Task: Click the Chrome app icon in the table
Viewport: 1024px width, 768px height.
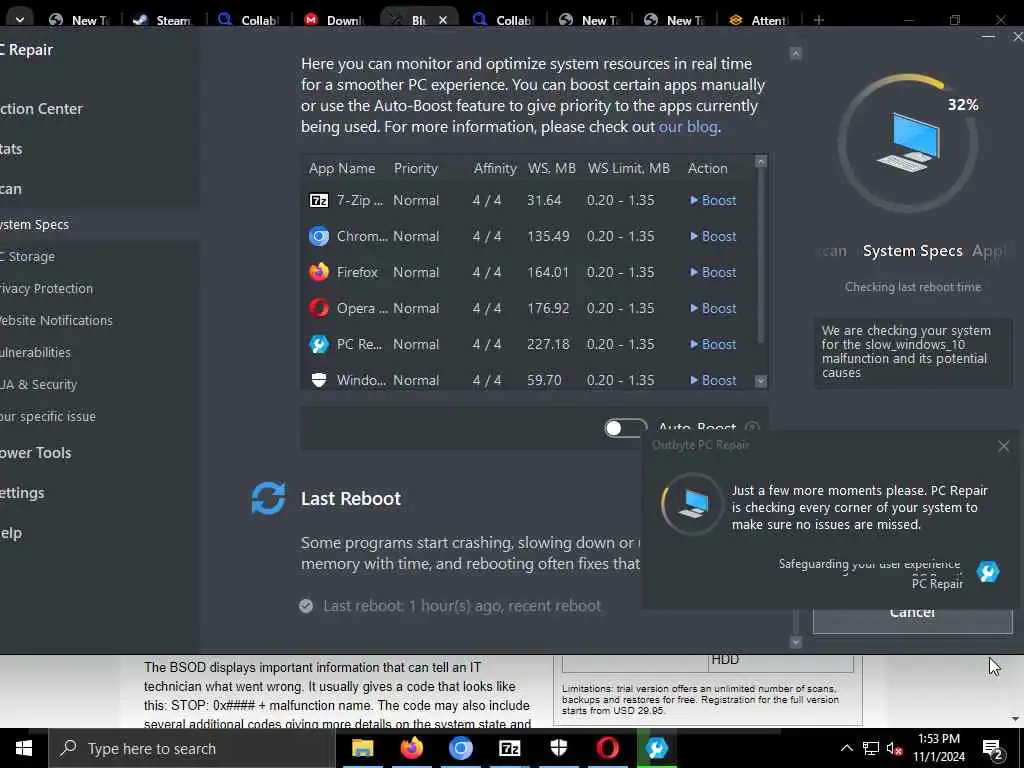Action: (x=319, y=236)
